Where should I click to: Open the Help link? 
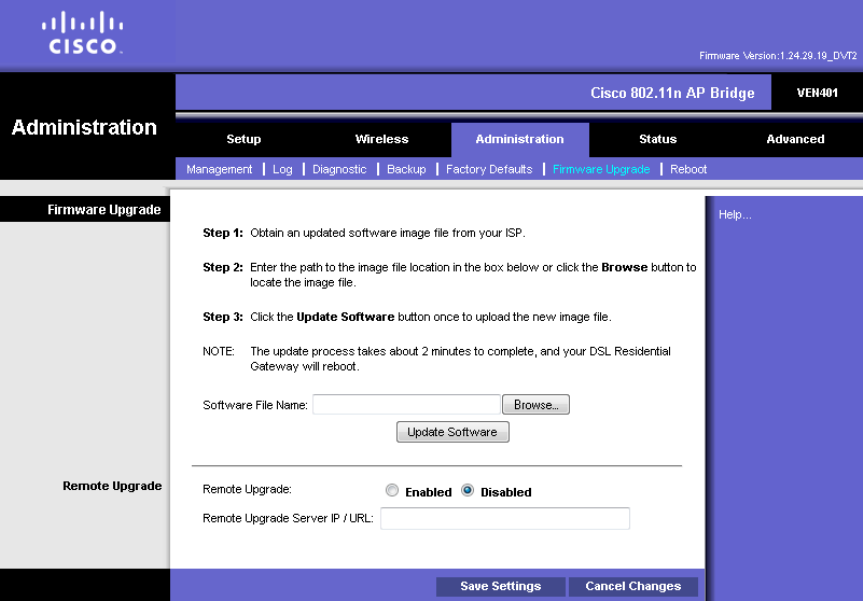pyautogui.click(x=735, y=215)
